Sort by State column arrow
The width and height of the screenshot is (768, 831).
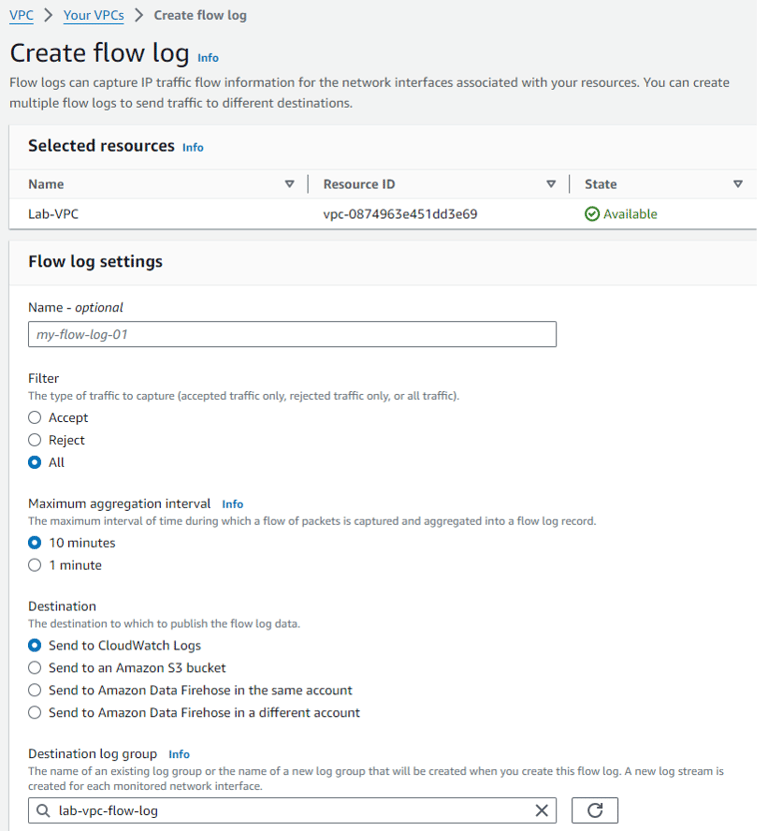point(738,184)
